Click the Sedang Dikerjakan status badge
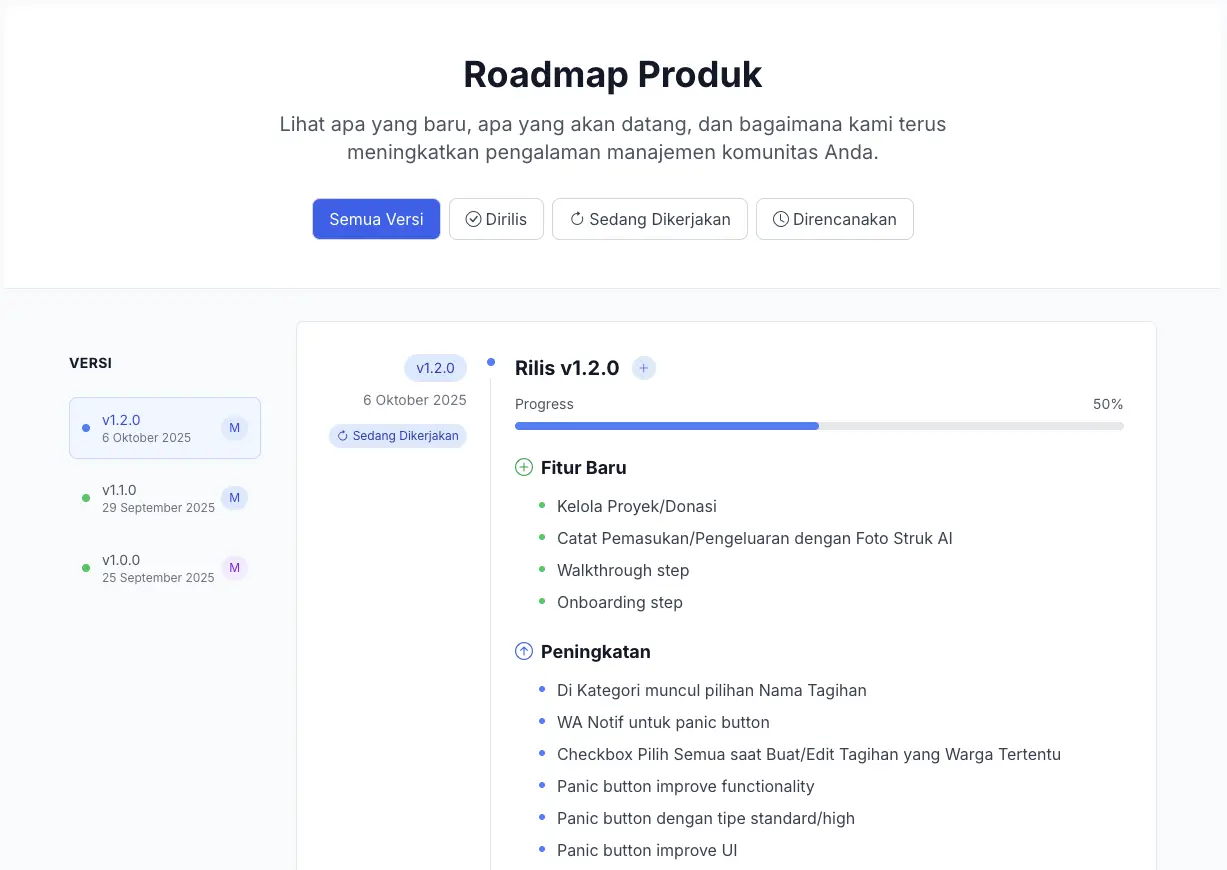Image resolution: width=1227 pixels, height=870 pixels. [398, 436]
